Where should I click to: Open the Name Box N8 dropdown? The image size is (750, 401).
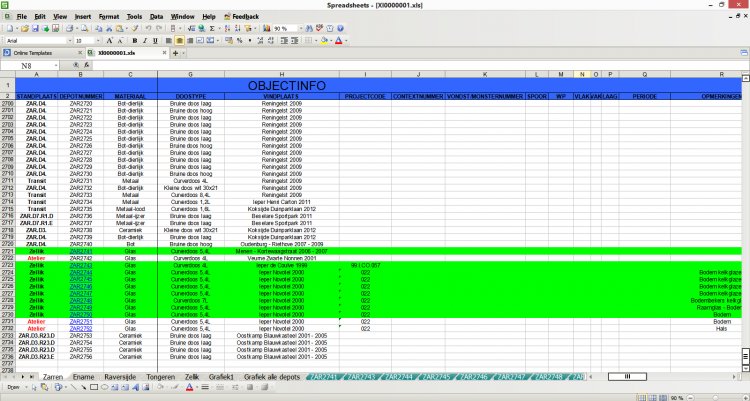(56, 66)
